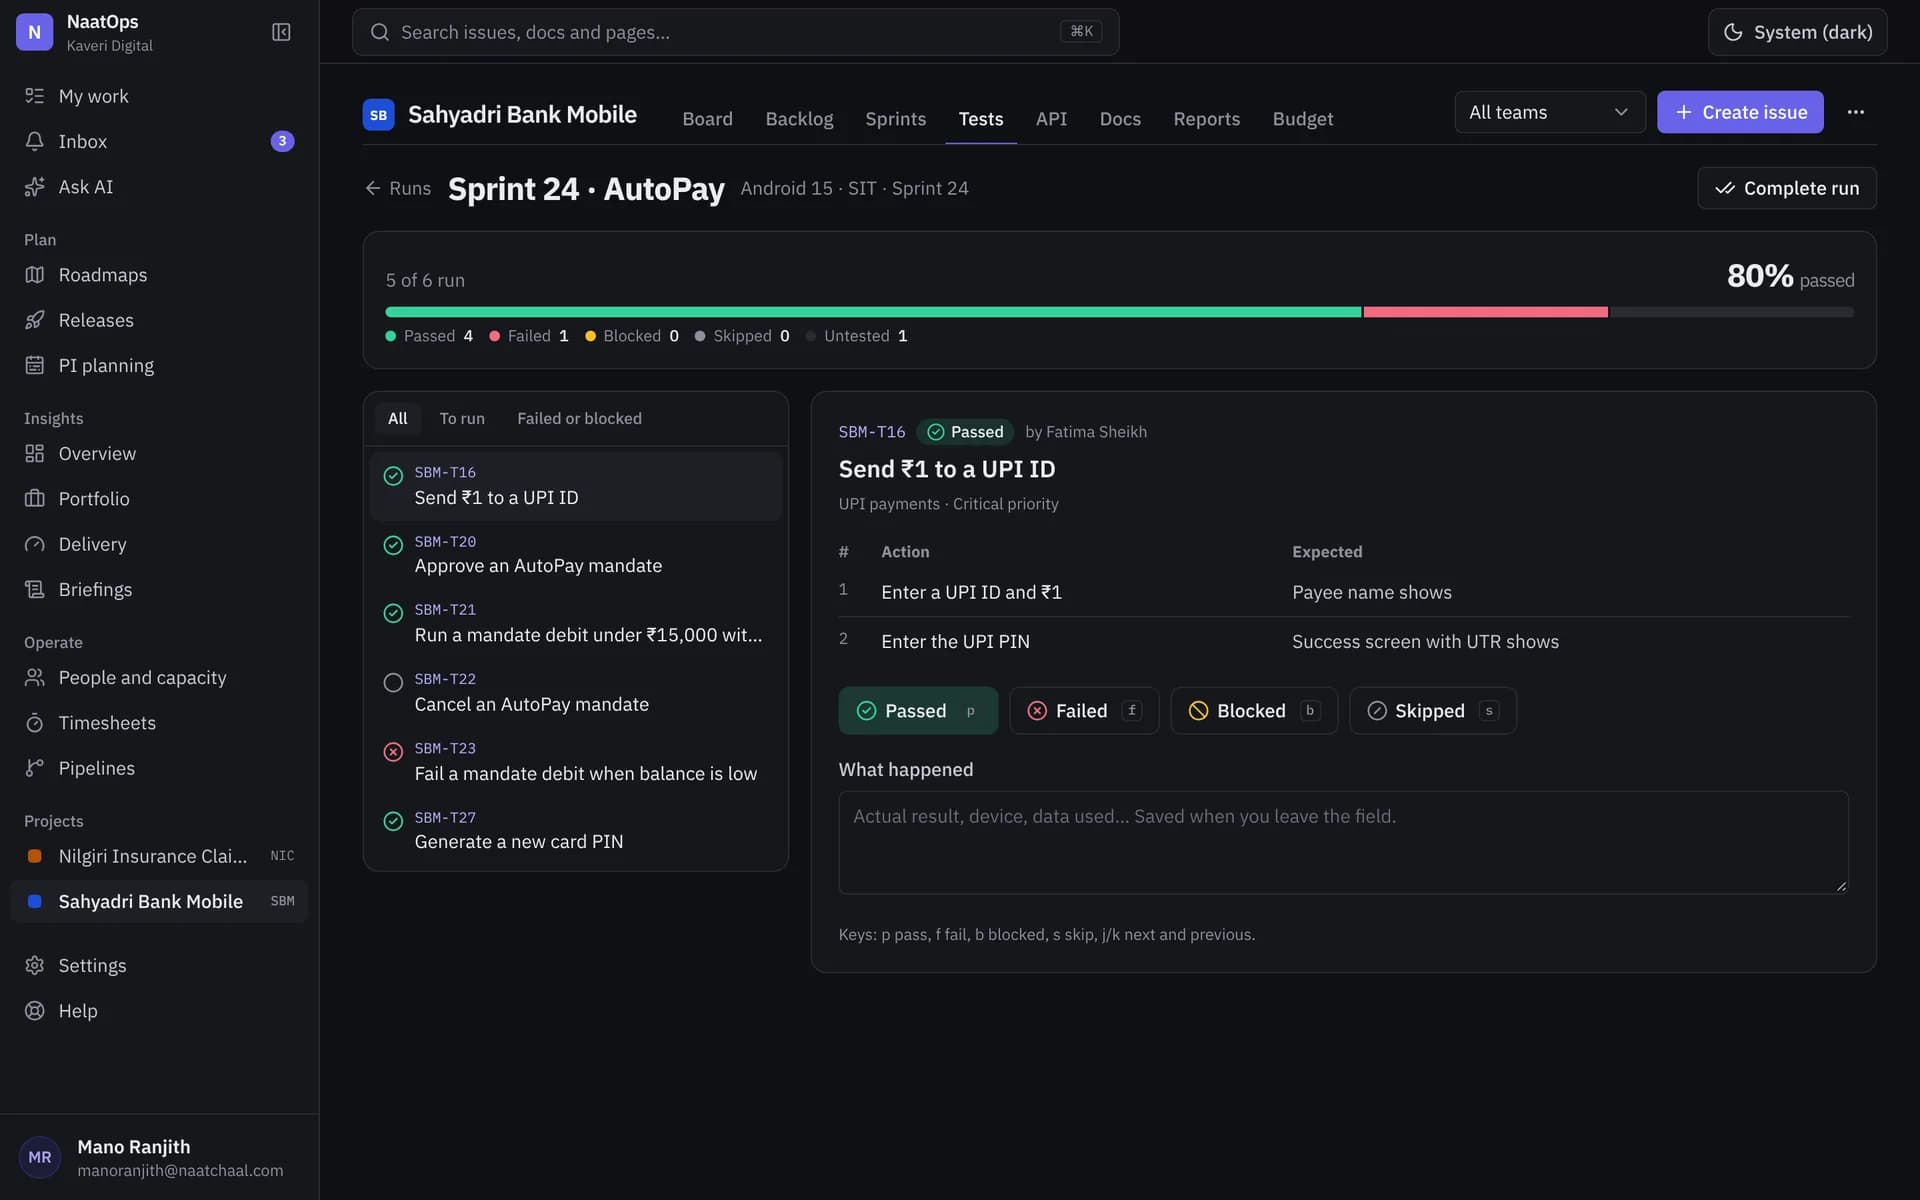
Task: Open Delivery gauge page
Action: click(159, 544)
